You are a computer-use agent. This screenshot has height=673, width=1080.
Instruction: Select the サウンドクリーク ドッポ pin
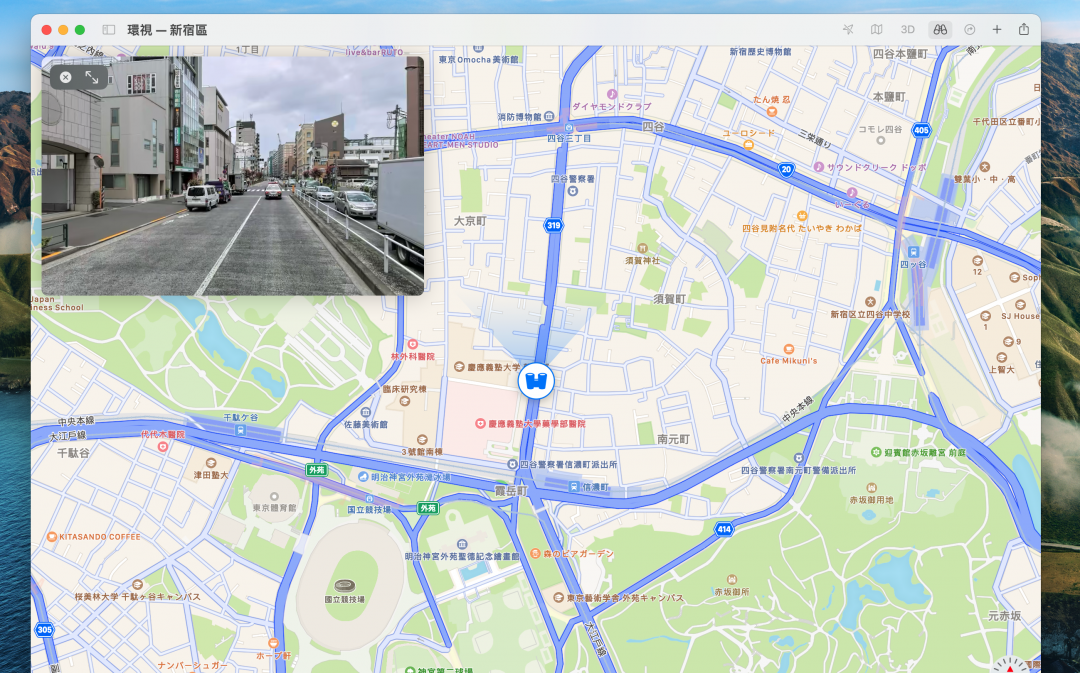point(819,167)
